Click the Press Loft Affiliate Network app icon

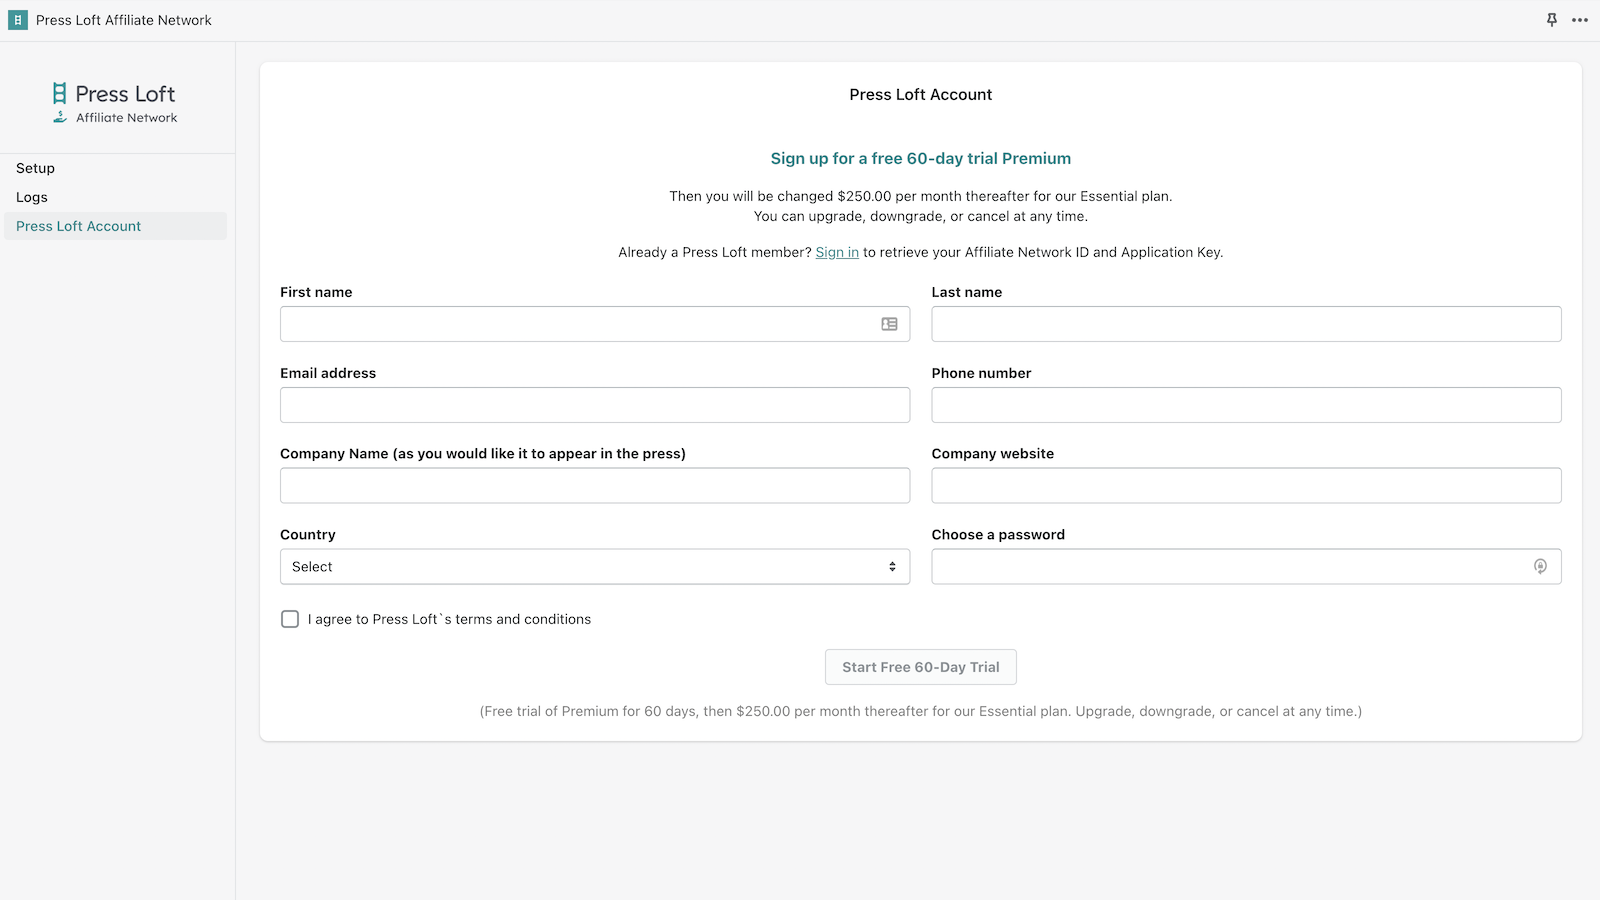17,19
